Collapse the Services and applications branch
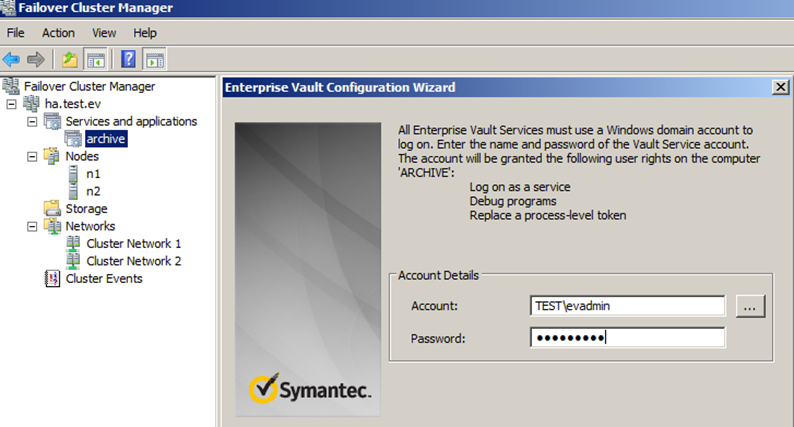This screenshot has width=794, height=427. click(32, 122)
